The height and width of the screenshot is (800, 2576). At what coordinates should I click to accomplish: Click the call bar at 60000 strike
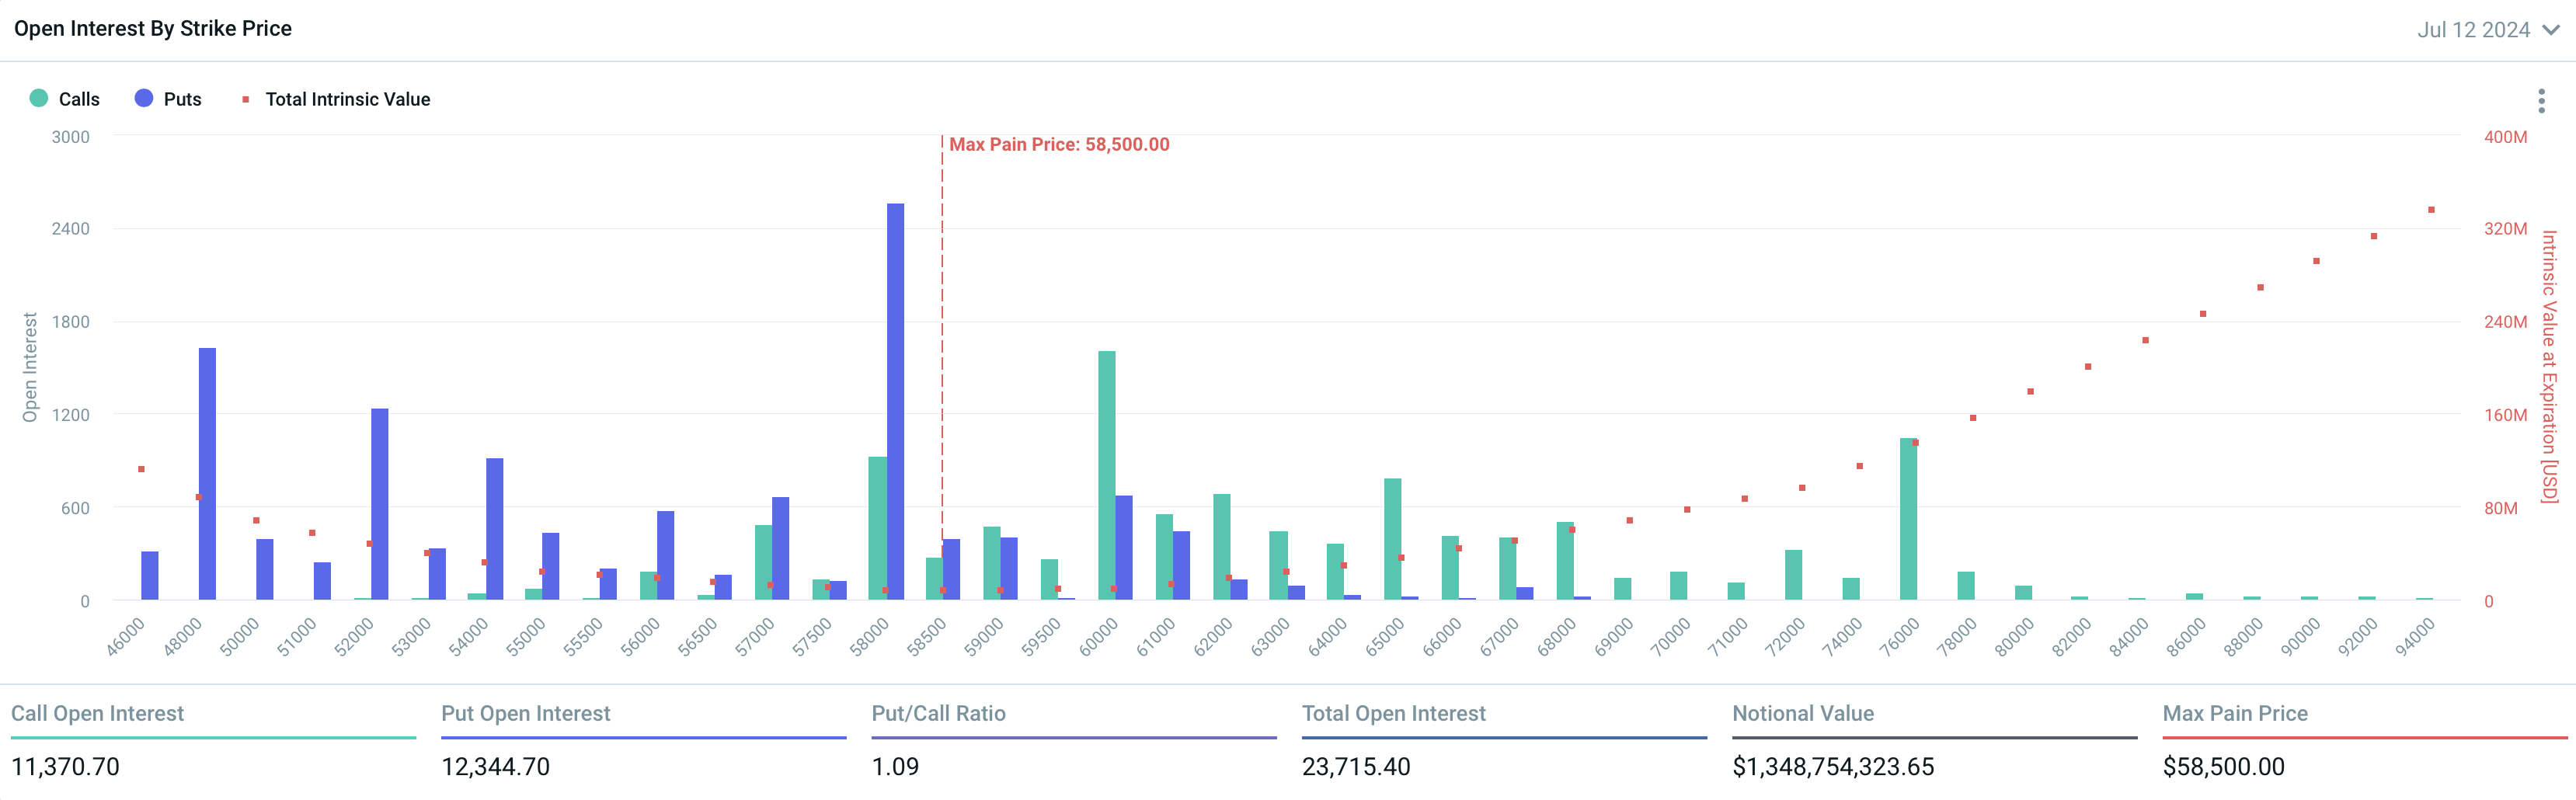[1106, 475]
